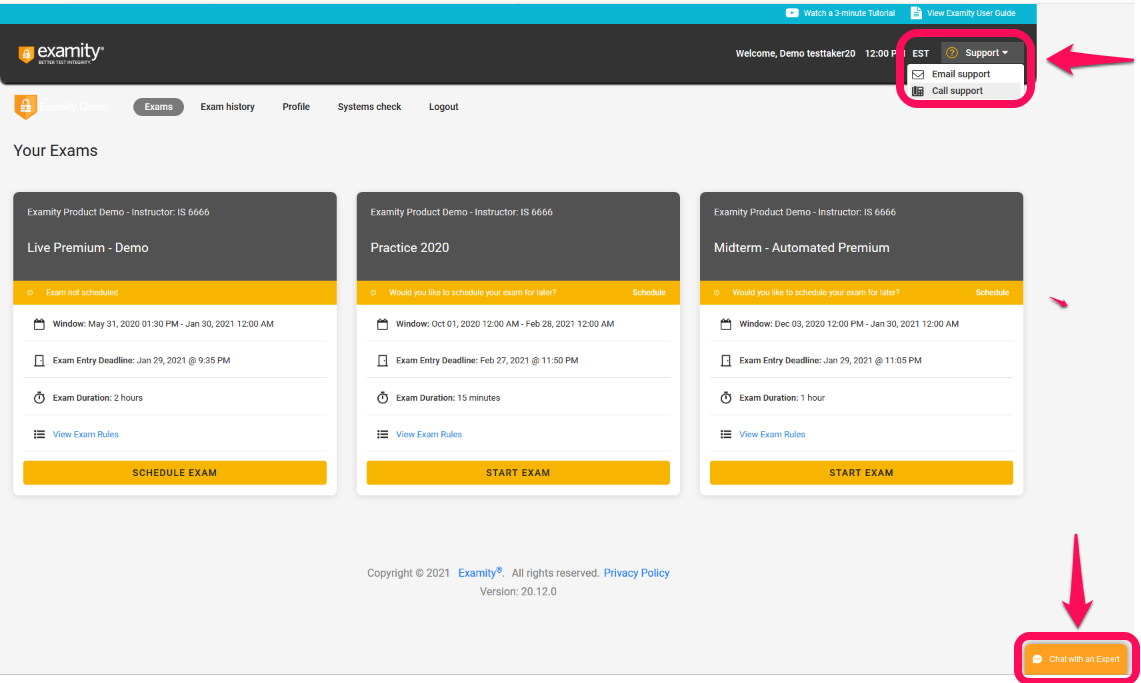Click rules list icon on Live Premium card
This screenshot has width=1141, height=683.
coord(39,434)
